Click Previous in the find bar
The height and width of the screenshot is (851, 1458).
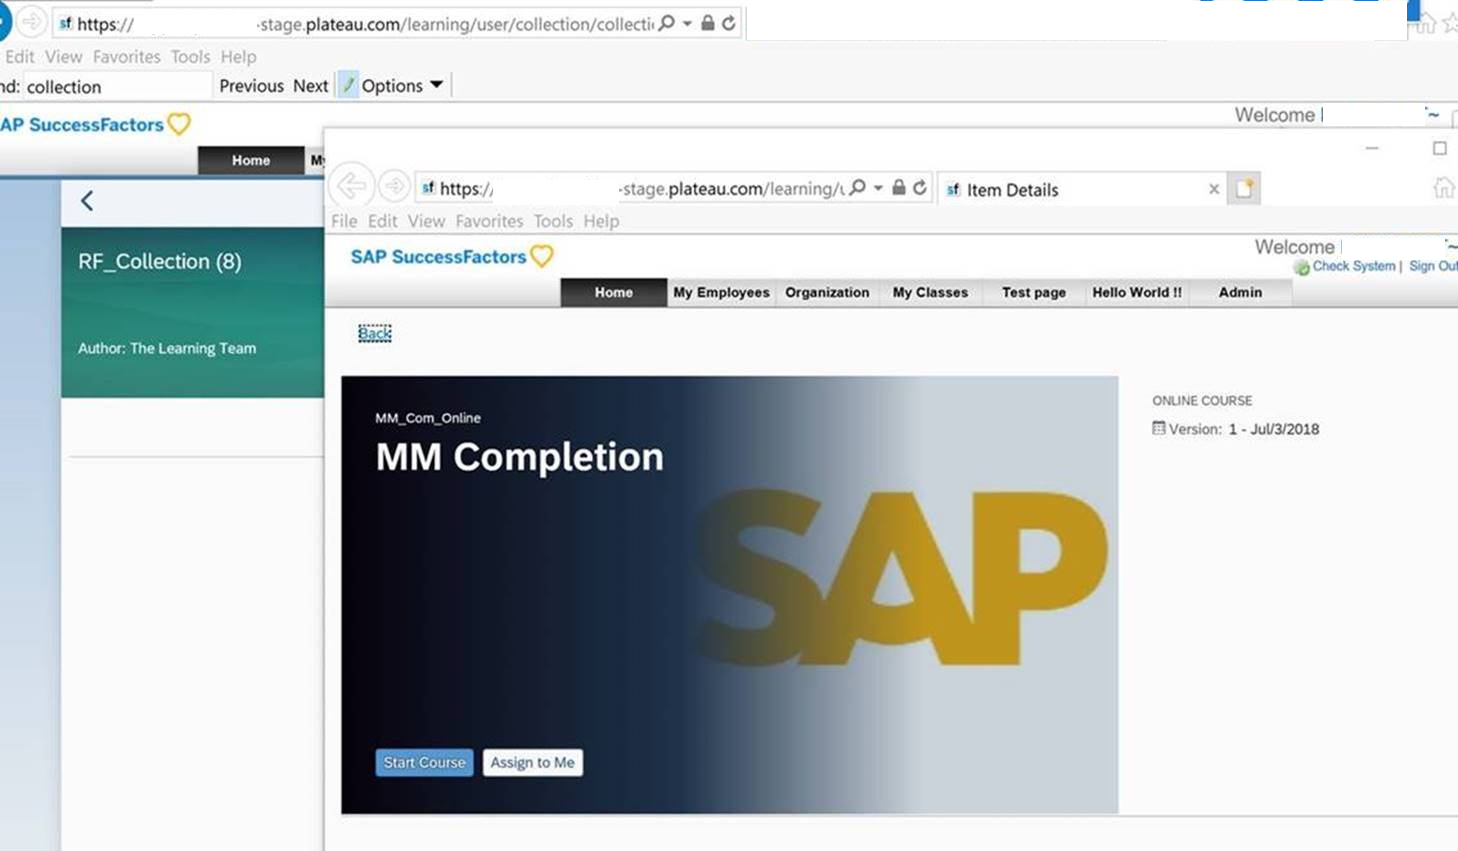click(x=251, y=86)
